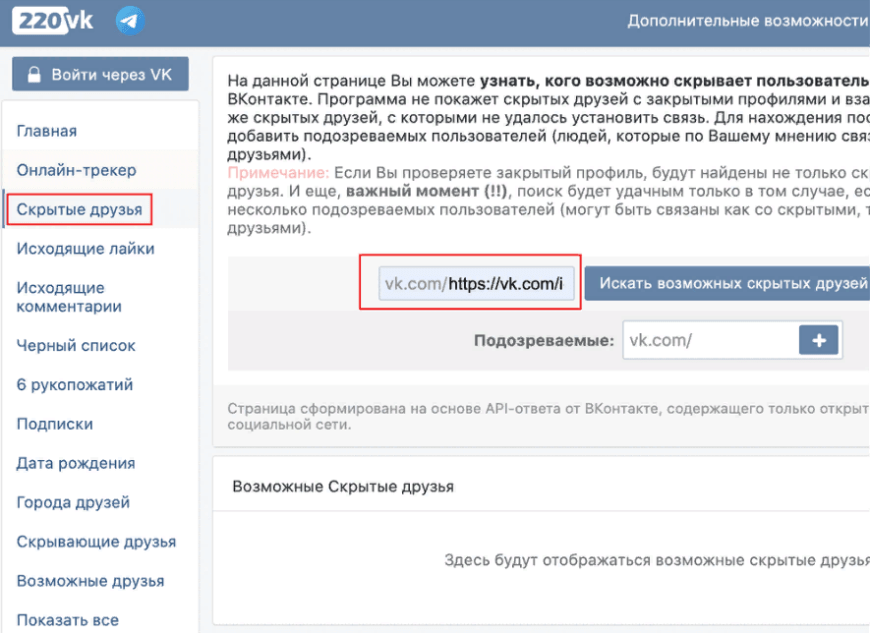Screen dimensions: 870x633
Task: Click the plus button to add a suspect
Action: (818, 340)
